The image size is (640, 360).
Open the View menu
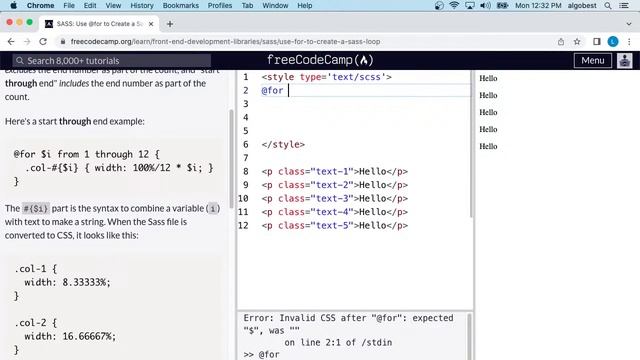pos(113,5)
